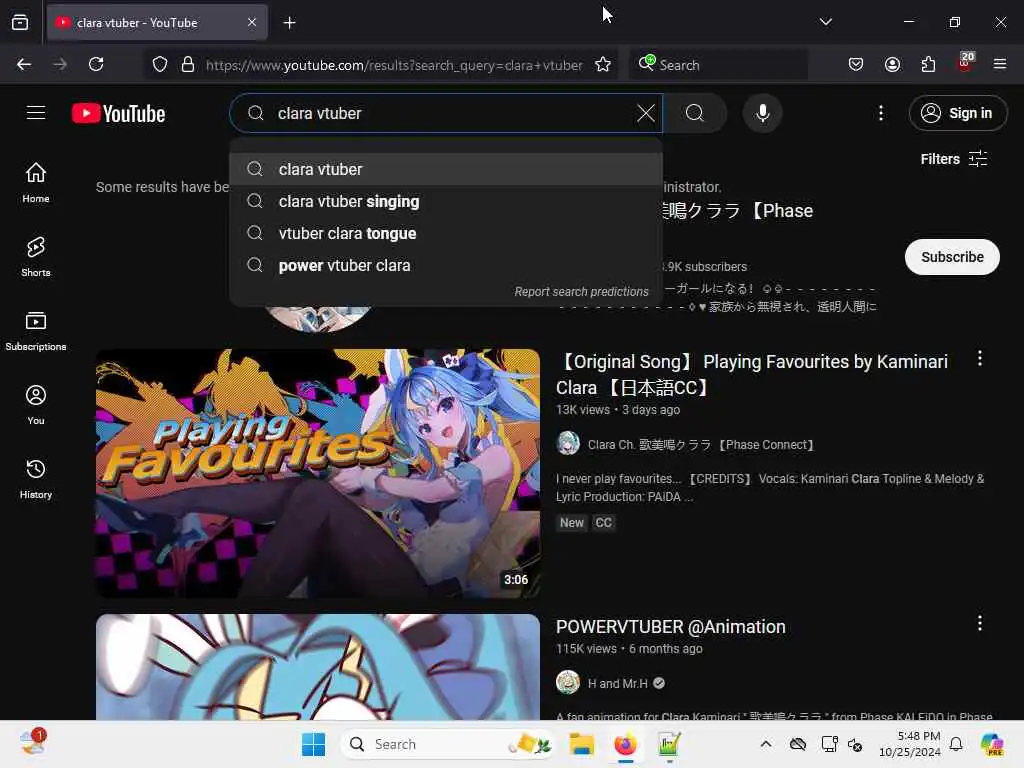Show hidden system tray icons
Screen dimensions: 1024x768
pyautogui.click(x=766, y=744)
